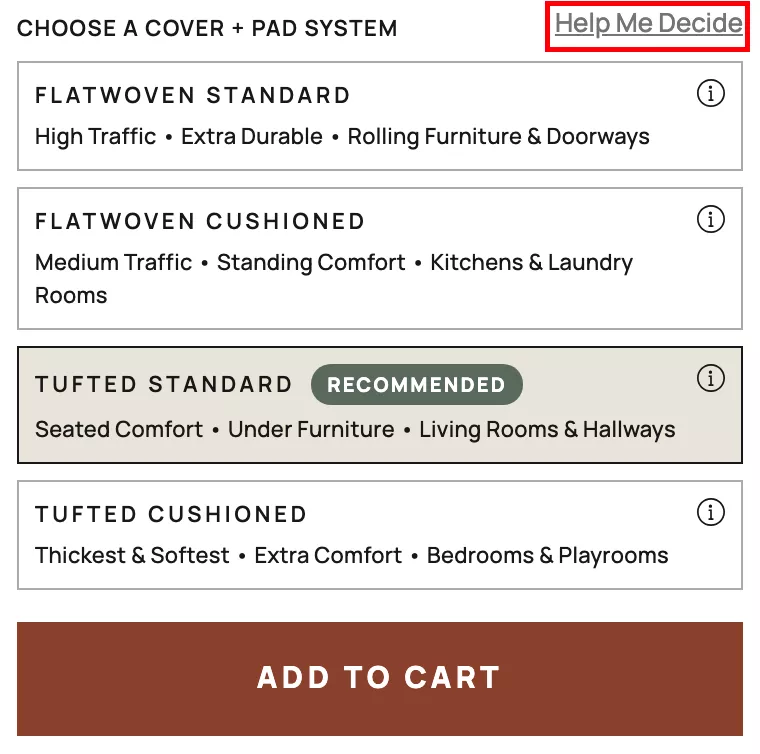Image resolution: width=760 pixels, height=754 pixels.
Task: Click the Living Rooms & Hallways description
Action: click(x=547, y=430)
